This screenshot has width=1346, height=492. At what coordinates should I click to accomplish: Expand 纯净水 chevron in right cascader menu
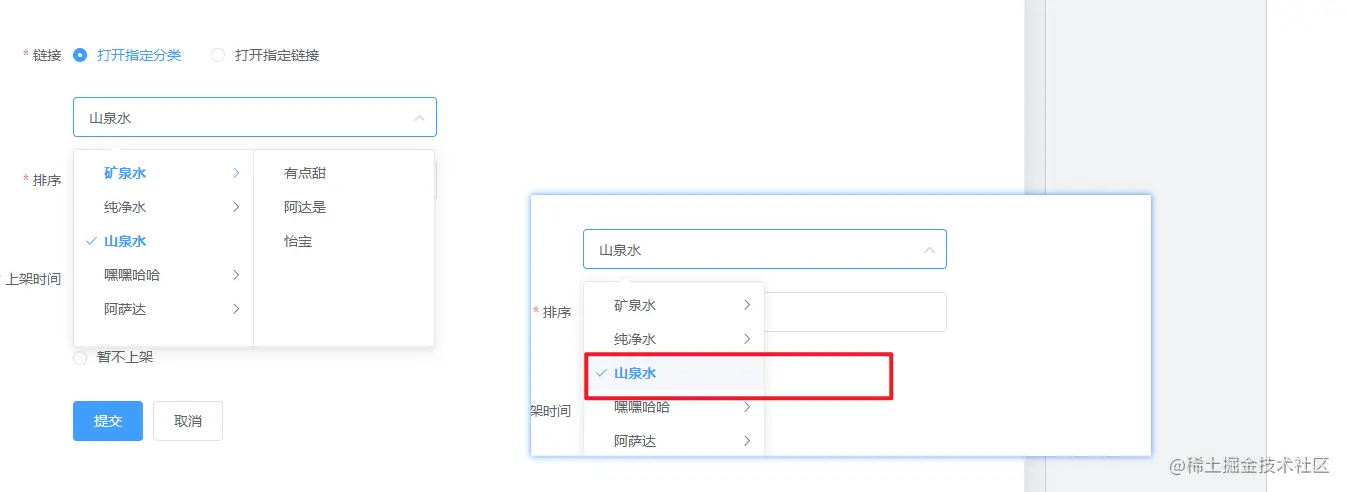[746, 339]
